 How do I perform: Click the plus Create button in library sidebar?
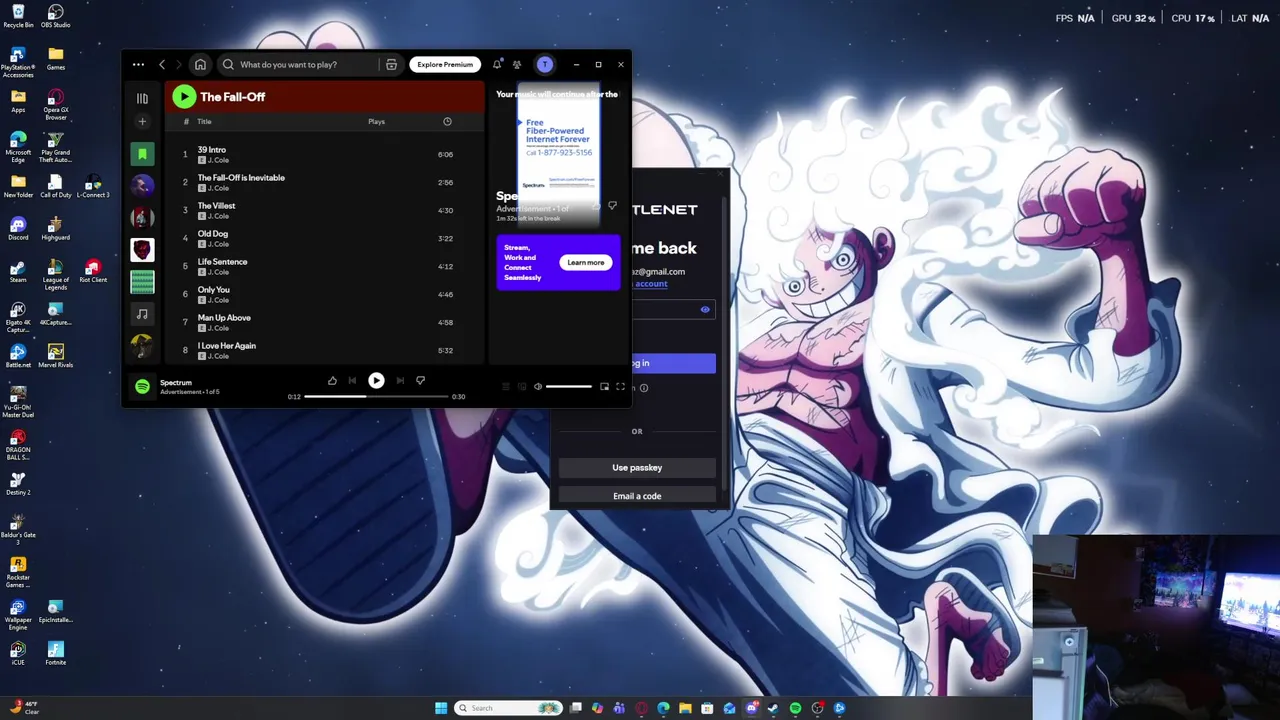[142, 122]
